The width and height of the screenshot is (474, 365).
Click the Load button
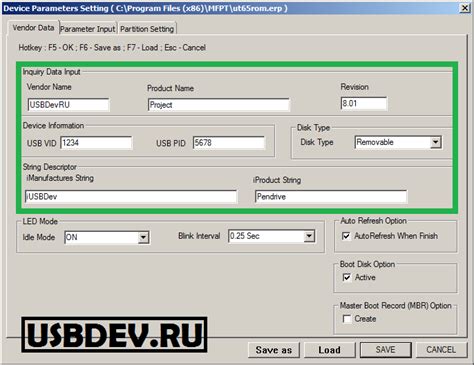click(329, 350)
